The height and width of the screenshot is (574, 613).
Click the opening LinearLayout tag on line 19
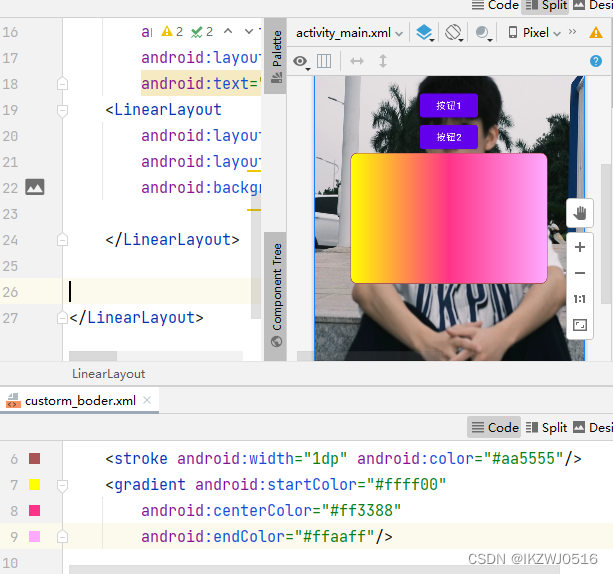tap(163, 110)
